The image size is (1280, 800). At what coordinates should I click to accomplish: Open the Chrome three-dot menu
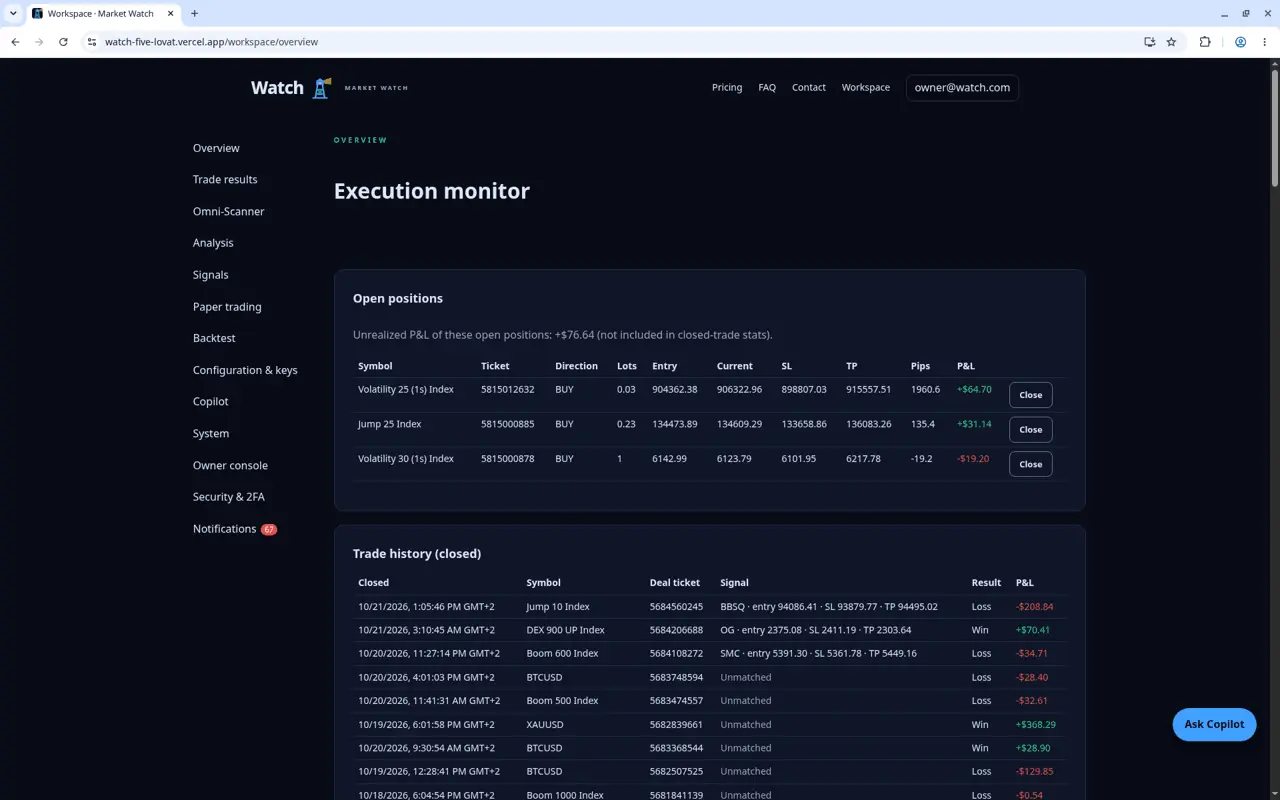pyautogui.click(x=1265, y=42)
